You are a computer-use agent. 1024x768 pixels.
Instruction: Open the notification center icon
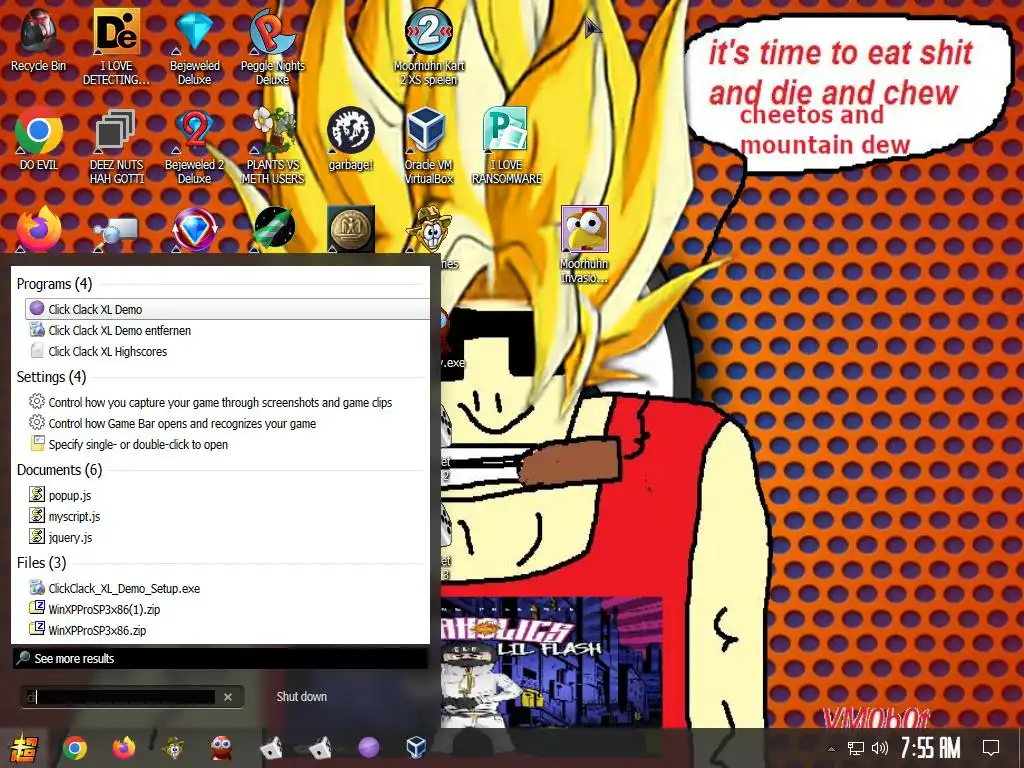point(991,748)
